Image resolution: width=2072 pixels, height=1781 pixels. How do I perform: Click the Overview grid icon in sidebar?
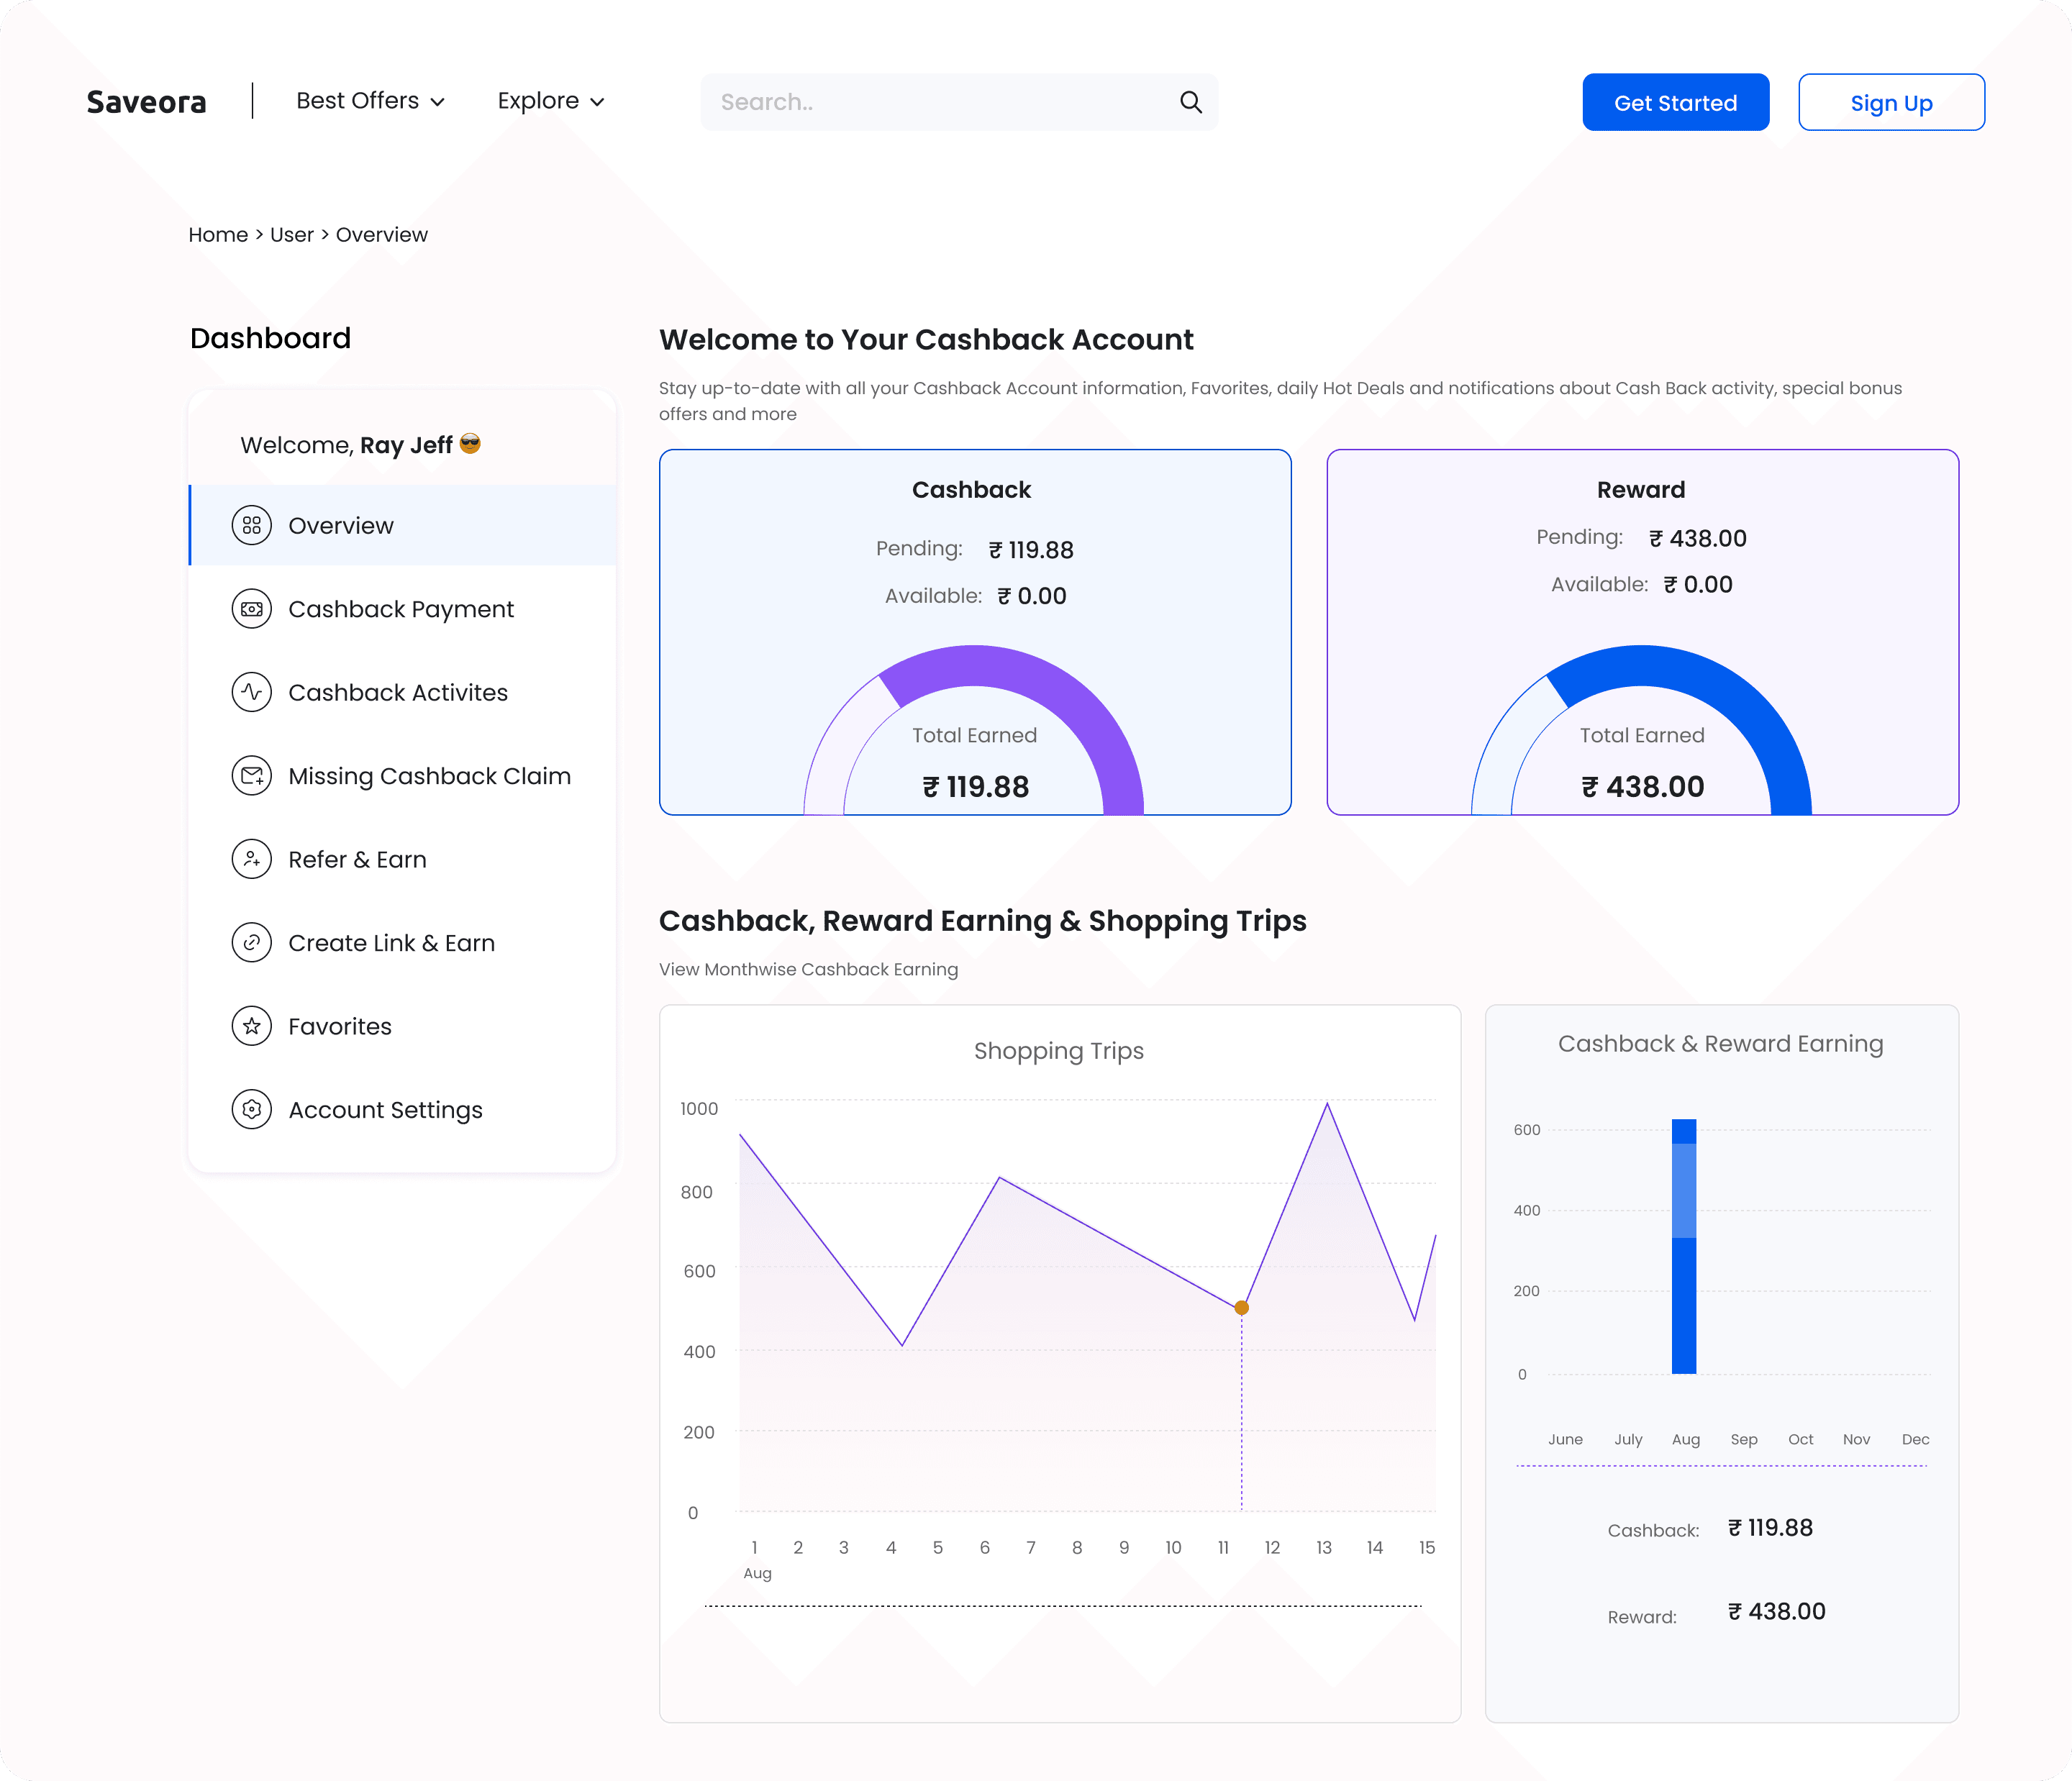click(x=251, y=525)
